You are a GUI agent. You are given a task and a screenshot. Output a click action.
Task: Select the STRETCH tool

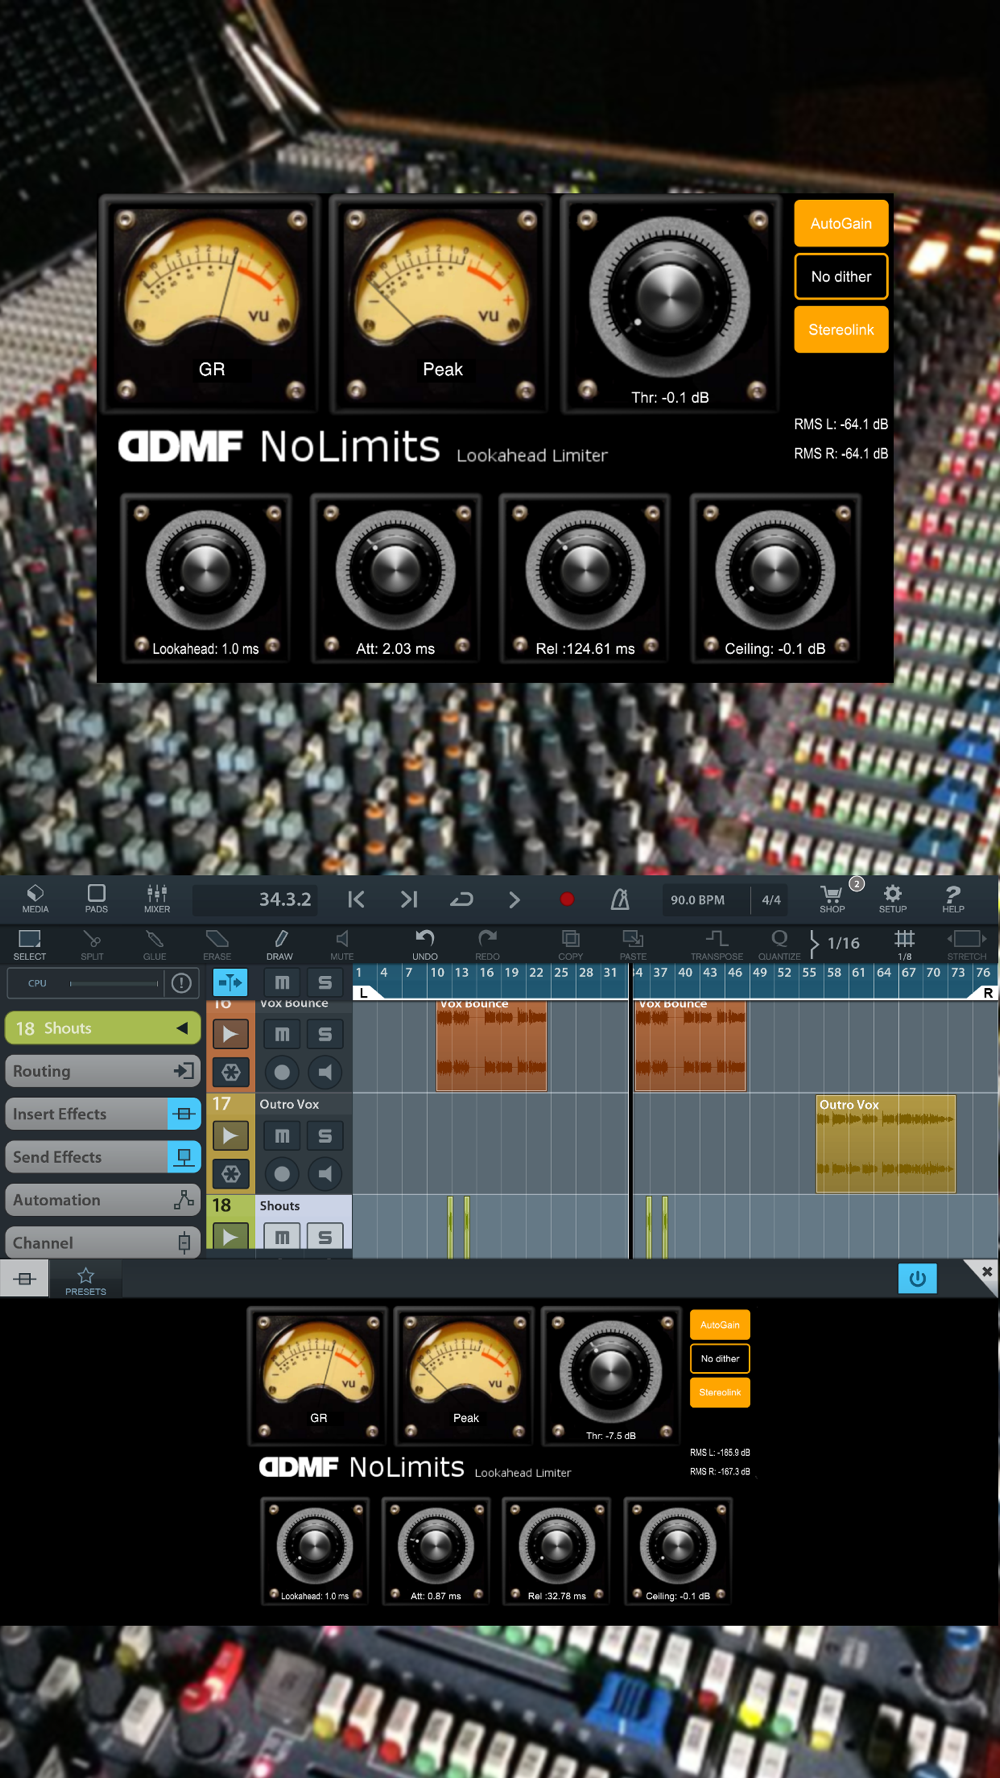967,944
